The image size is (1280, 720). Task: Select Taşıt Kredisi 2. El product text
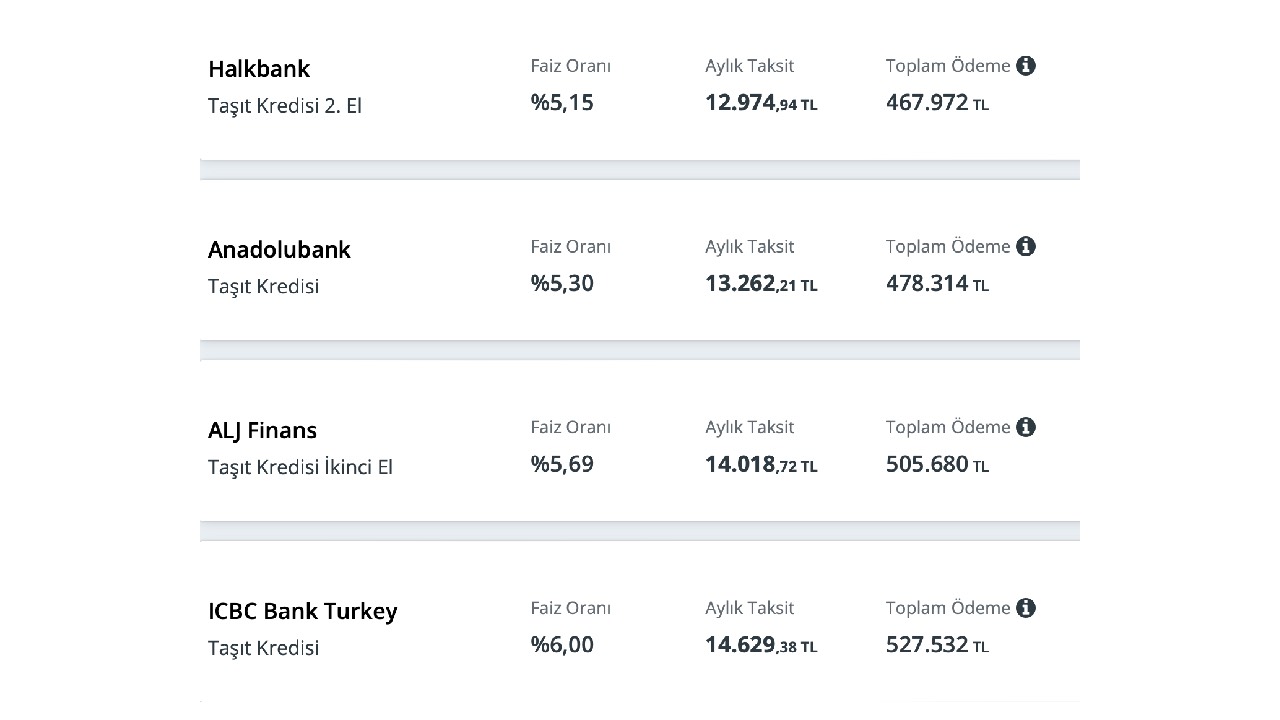[285, 106]
